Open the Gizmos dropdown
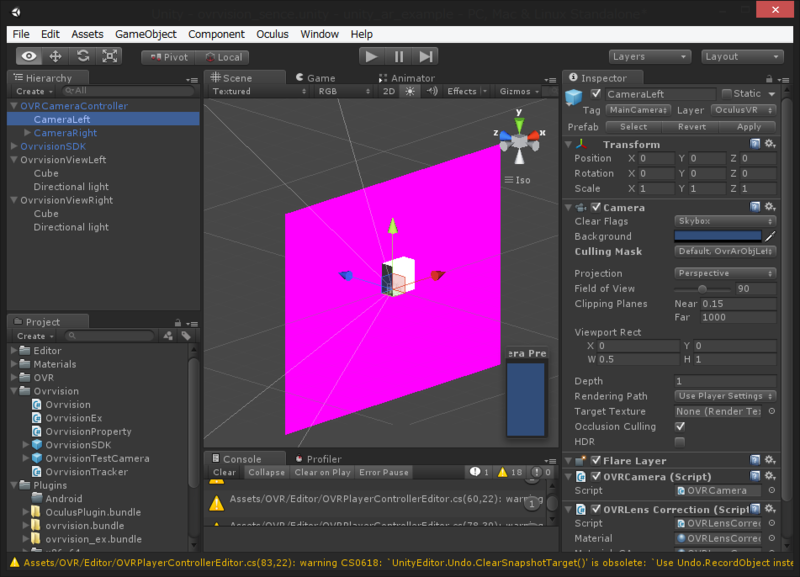 pos(519,91)
